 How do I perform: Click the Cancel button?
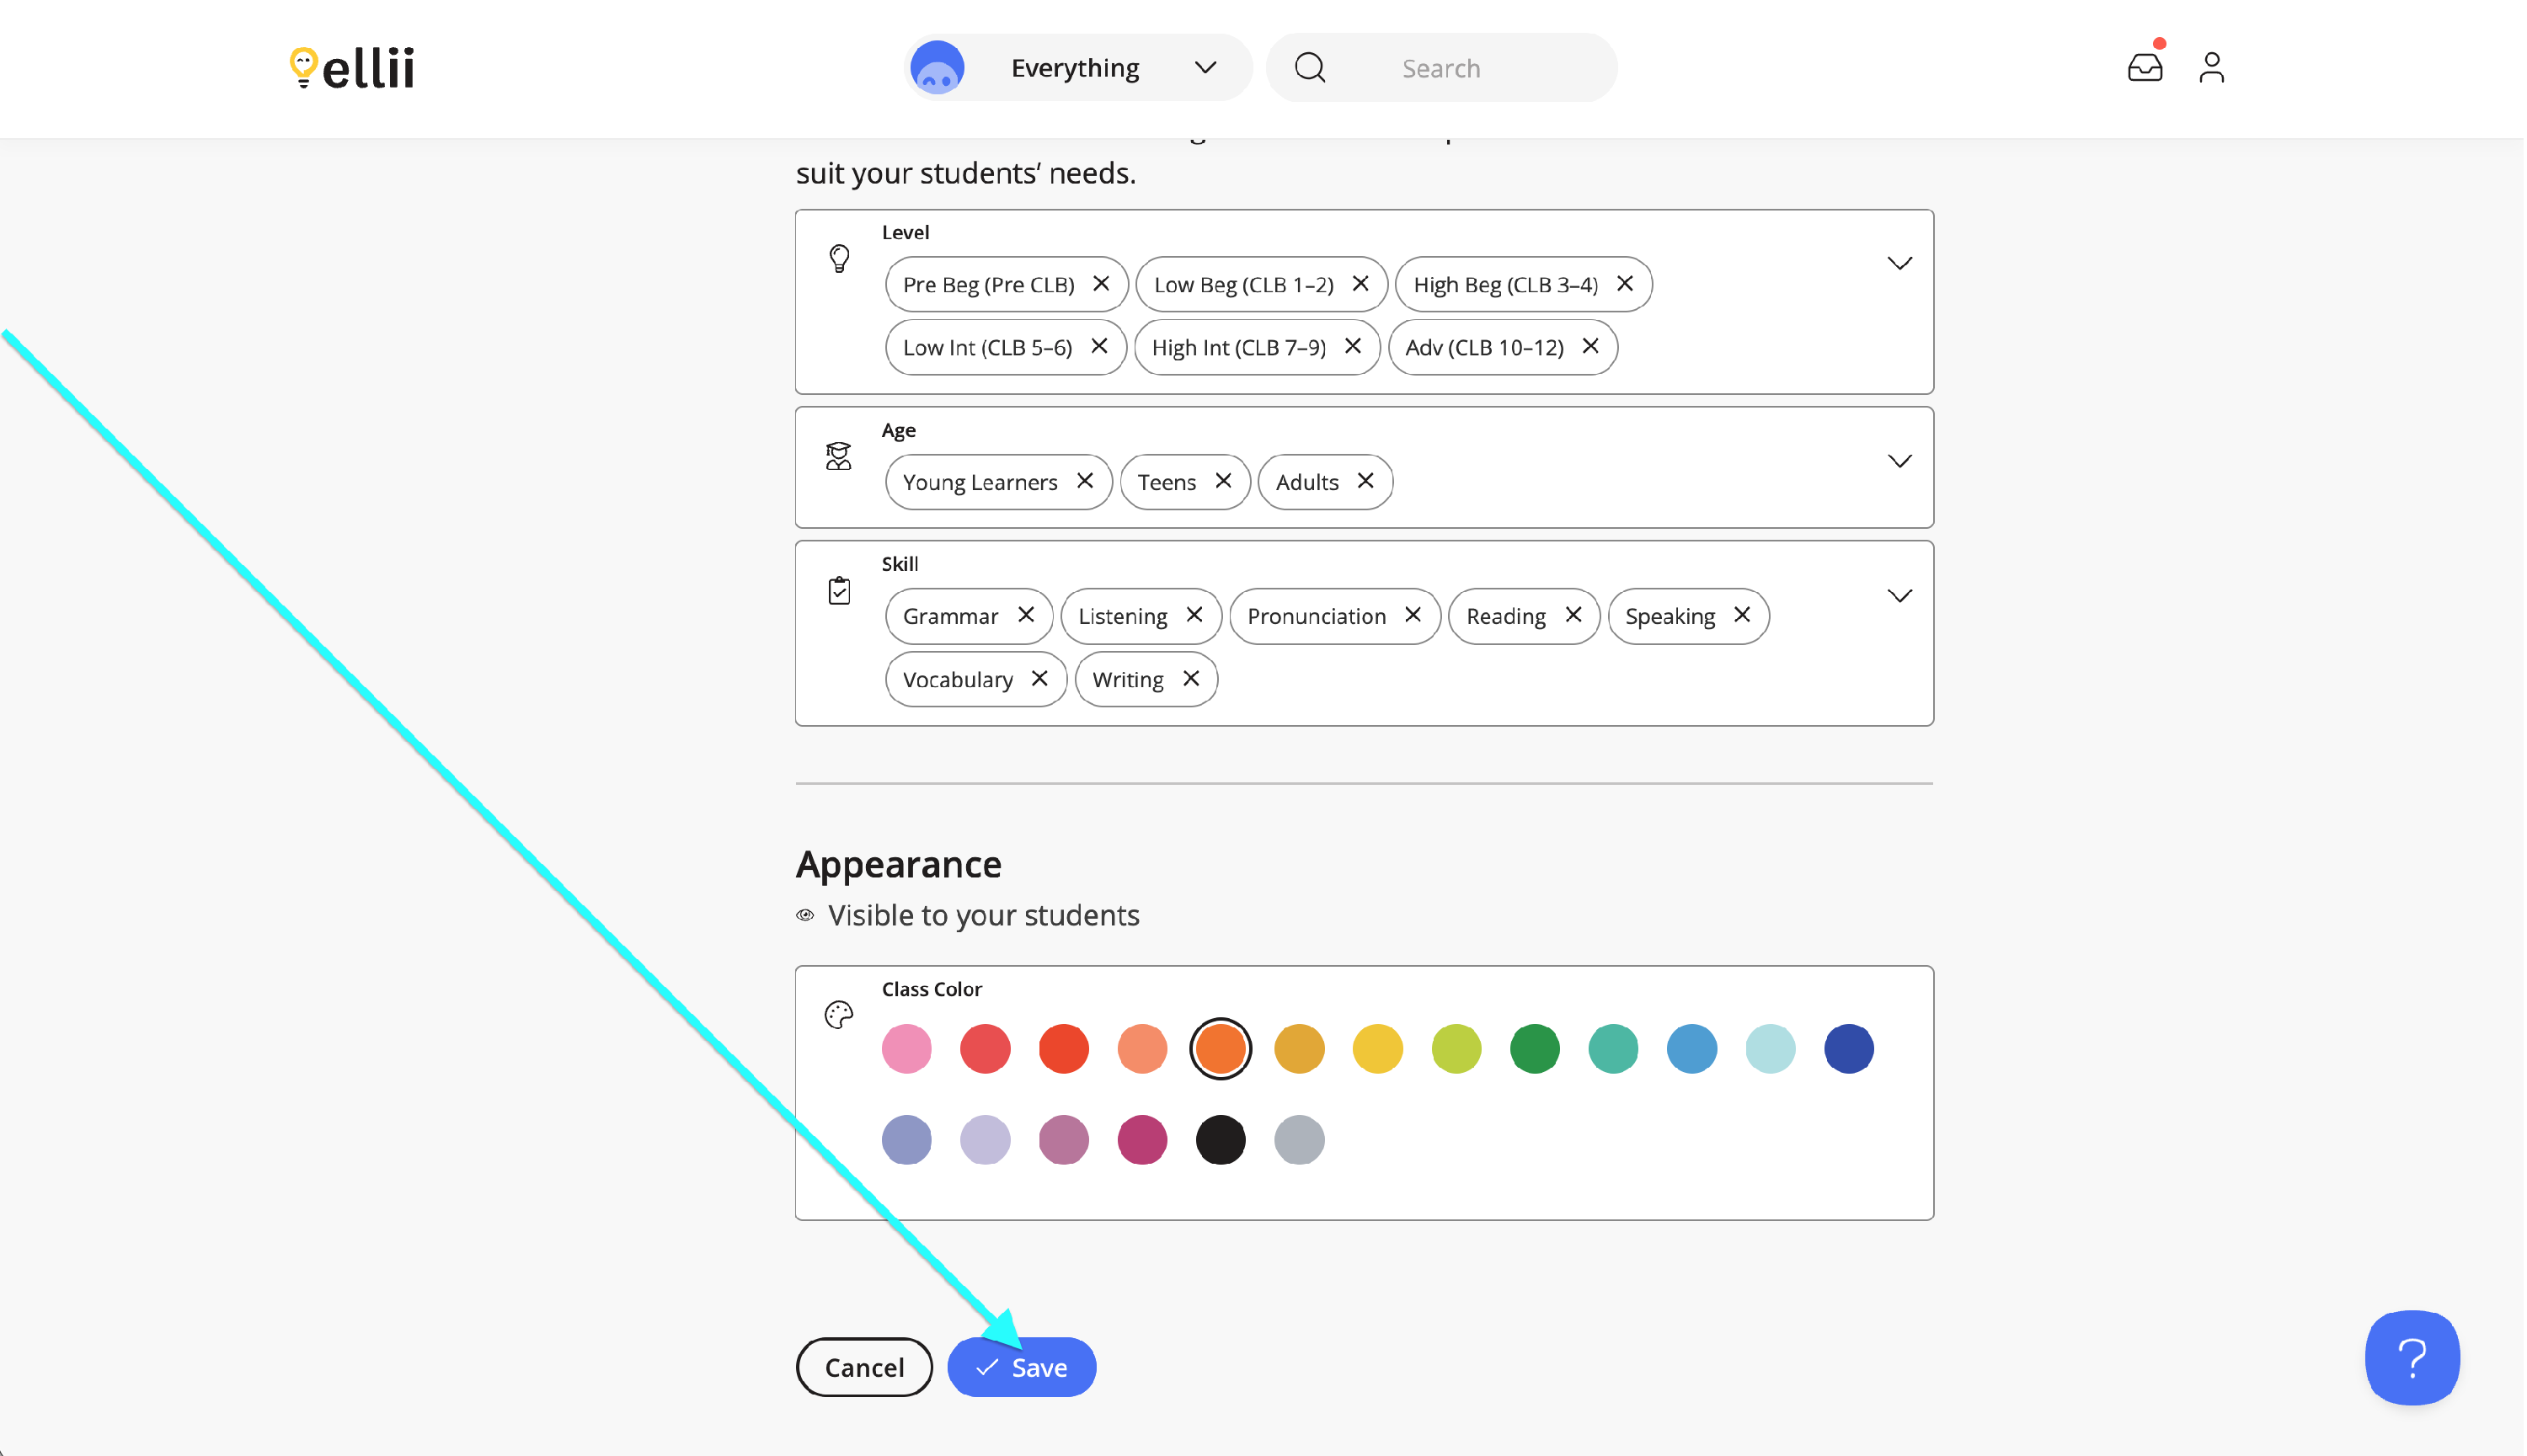coord(864,1367)
